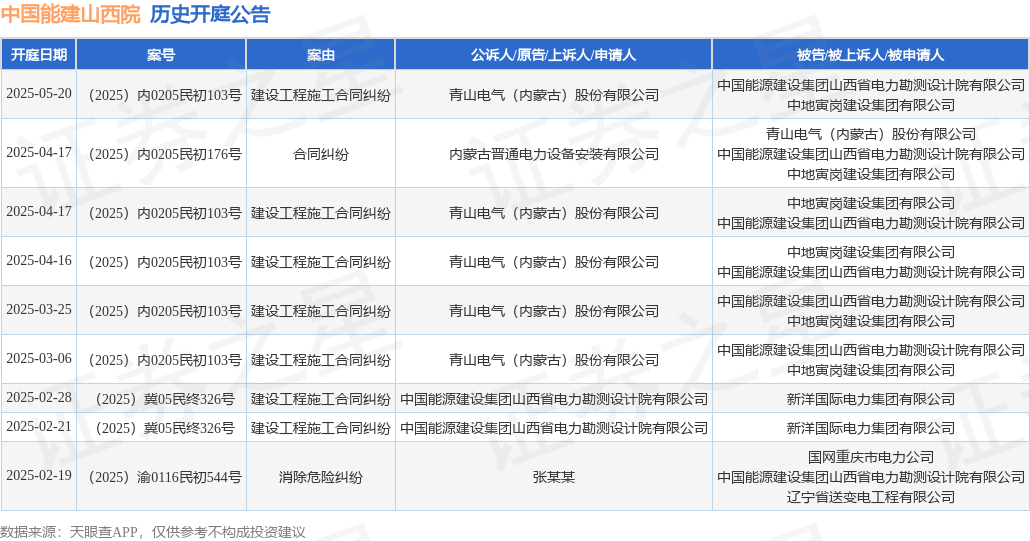Click defendant 国网重庆市电力公司
This screenshot has width=1030, height=541.
(870, 457)
